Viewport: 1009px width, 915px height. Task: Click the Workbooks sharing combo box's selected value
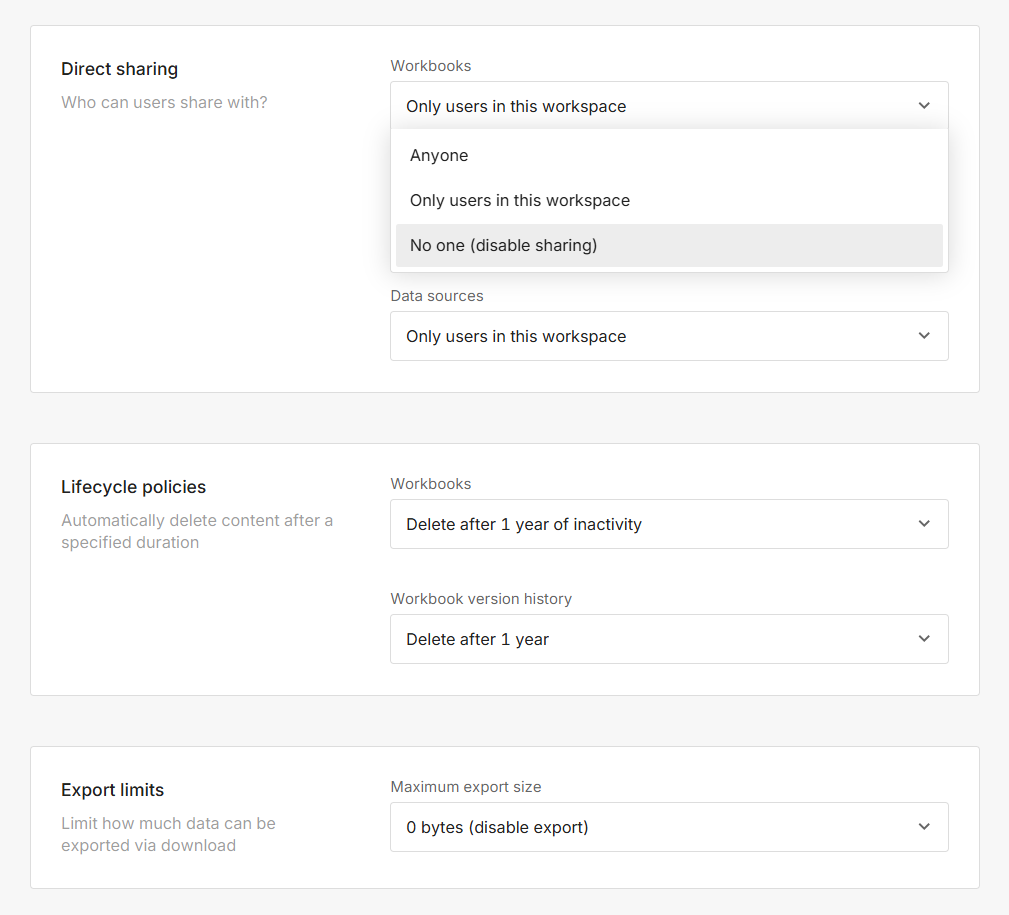(516, 106)
